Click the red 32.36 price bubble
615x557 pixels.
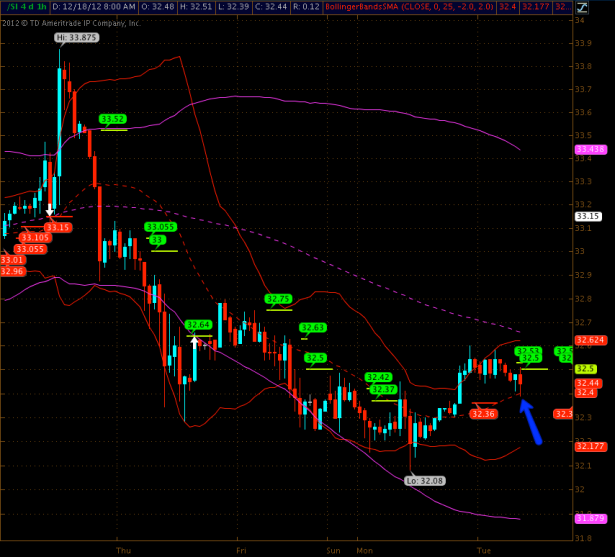(484, 413)
